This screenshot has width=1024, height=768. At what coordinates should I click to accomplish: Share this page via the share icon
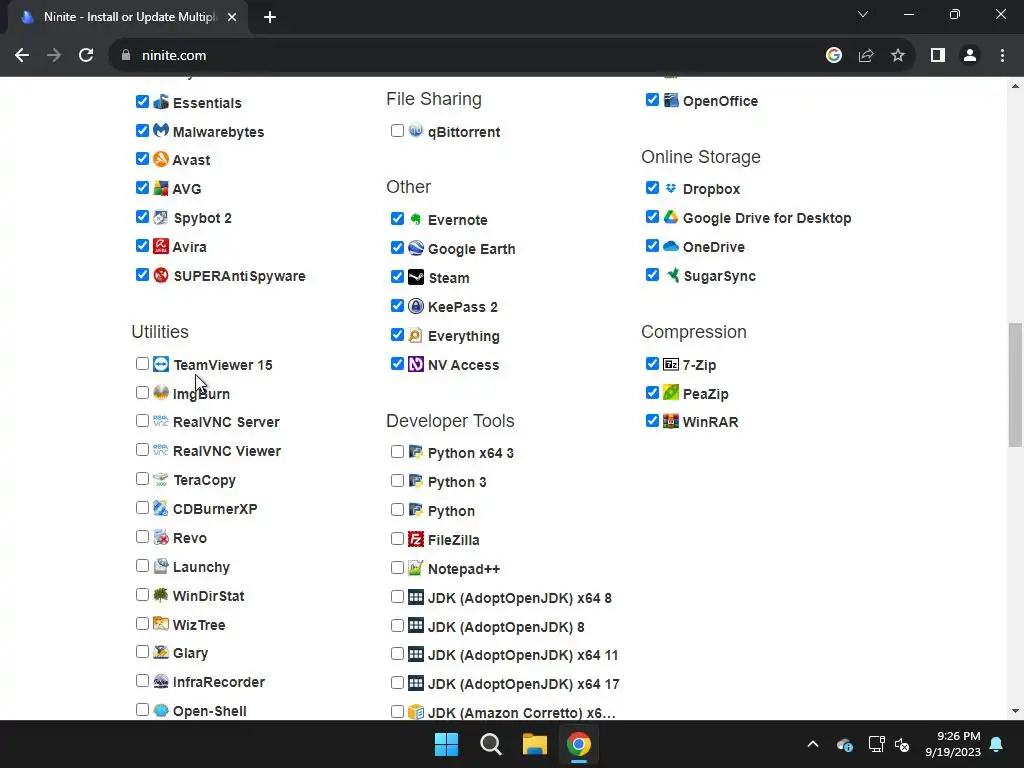pos(866,55)
